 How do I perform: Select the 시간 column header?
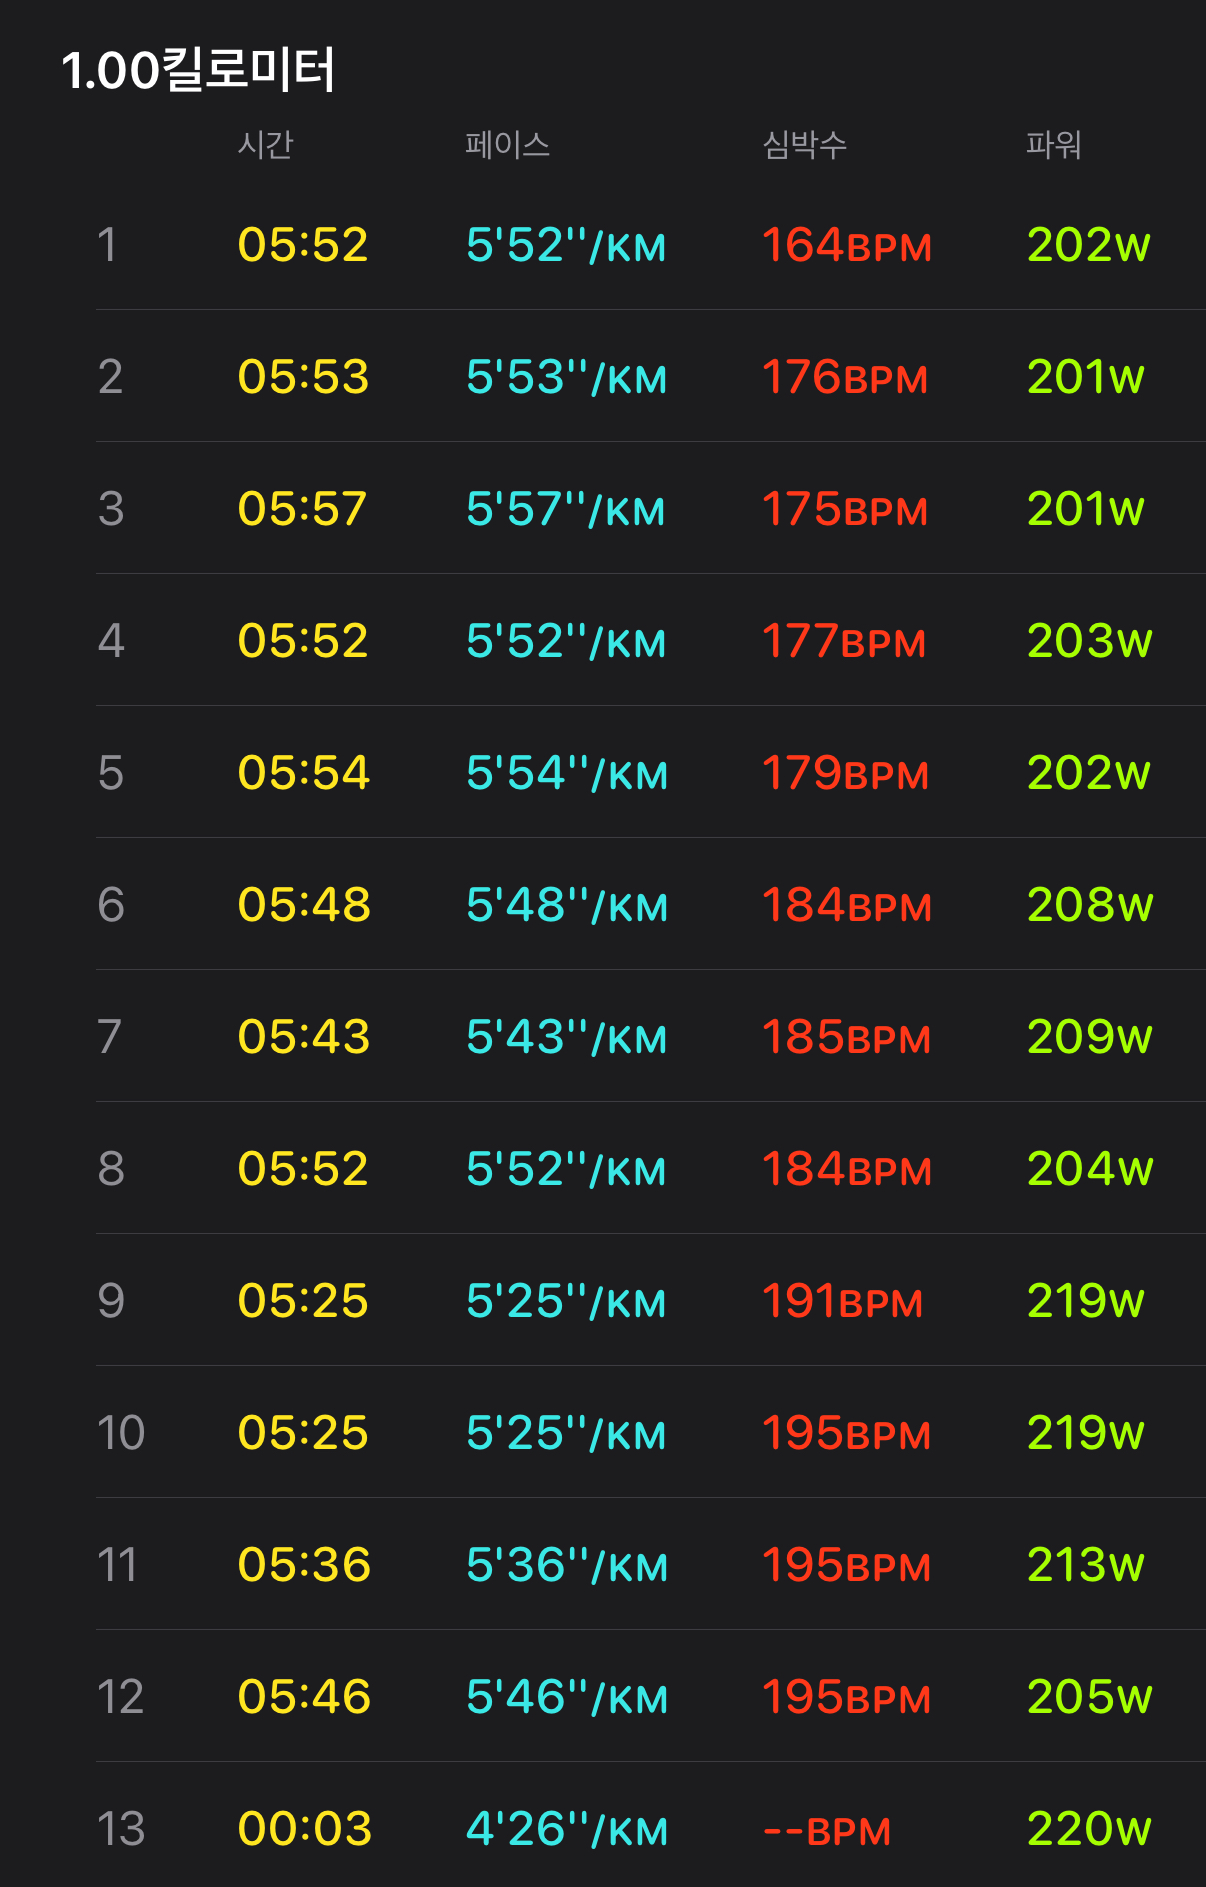coord(265,145)
